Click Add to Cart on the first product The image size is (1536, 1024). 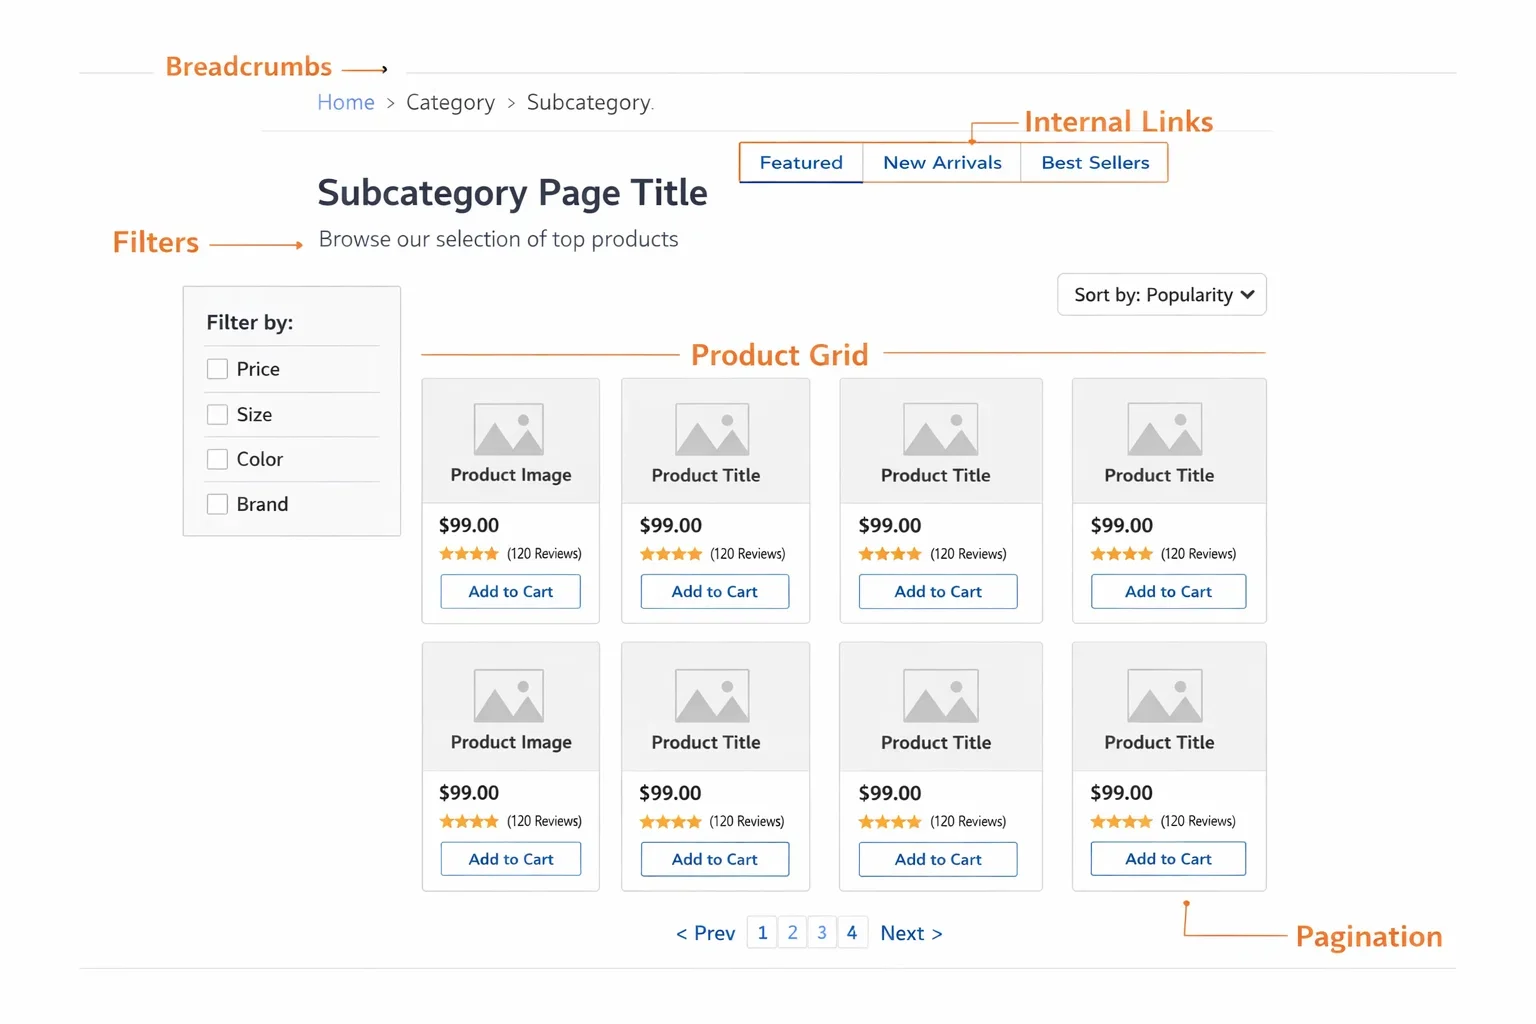(x=510, y=591)
